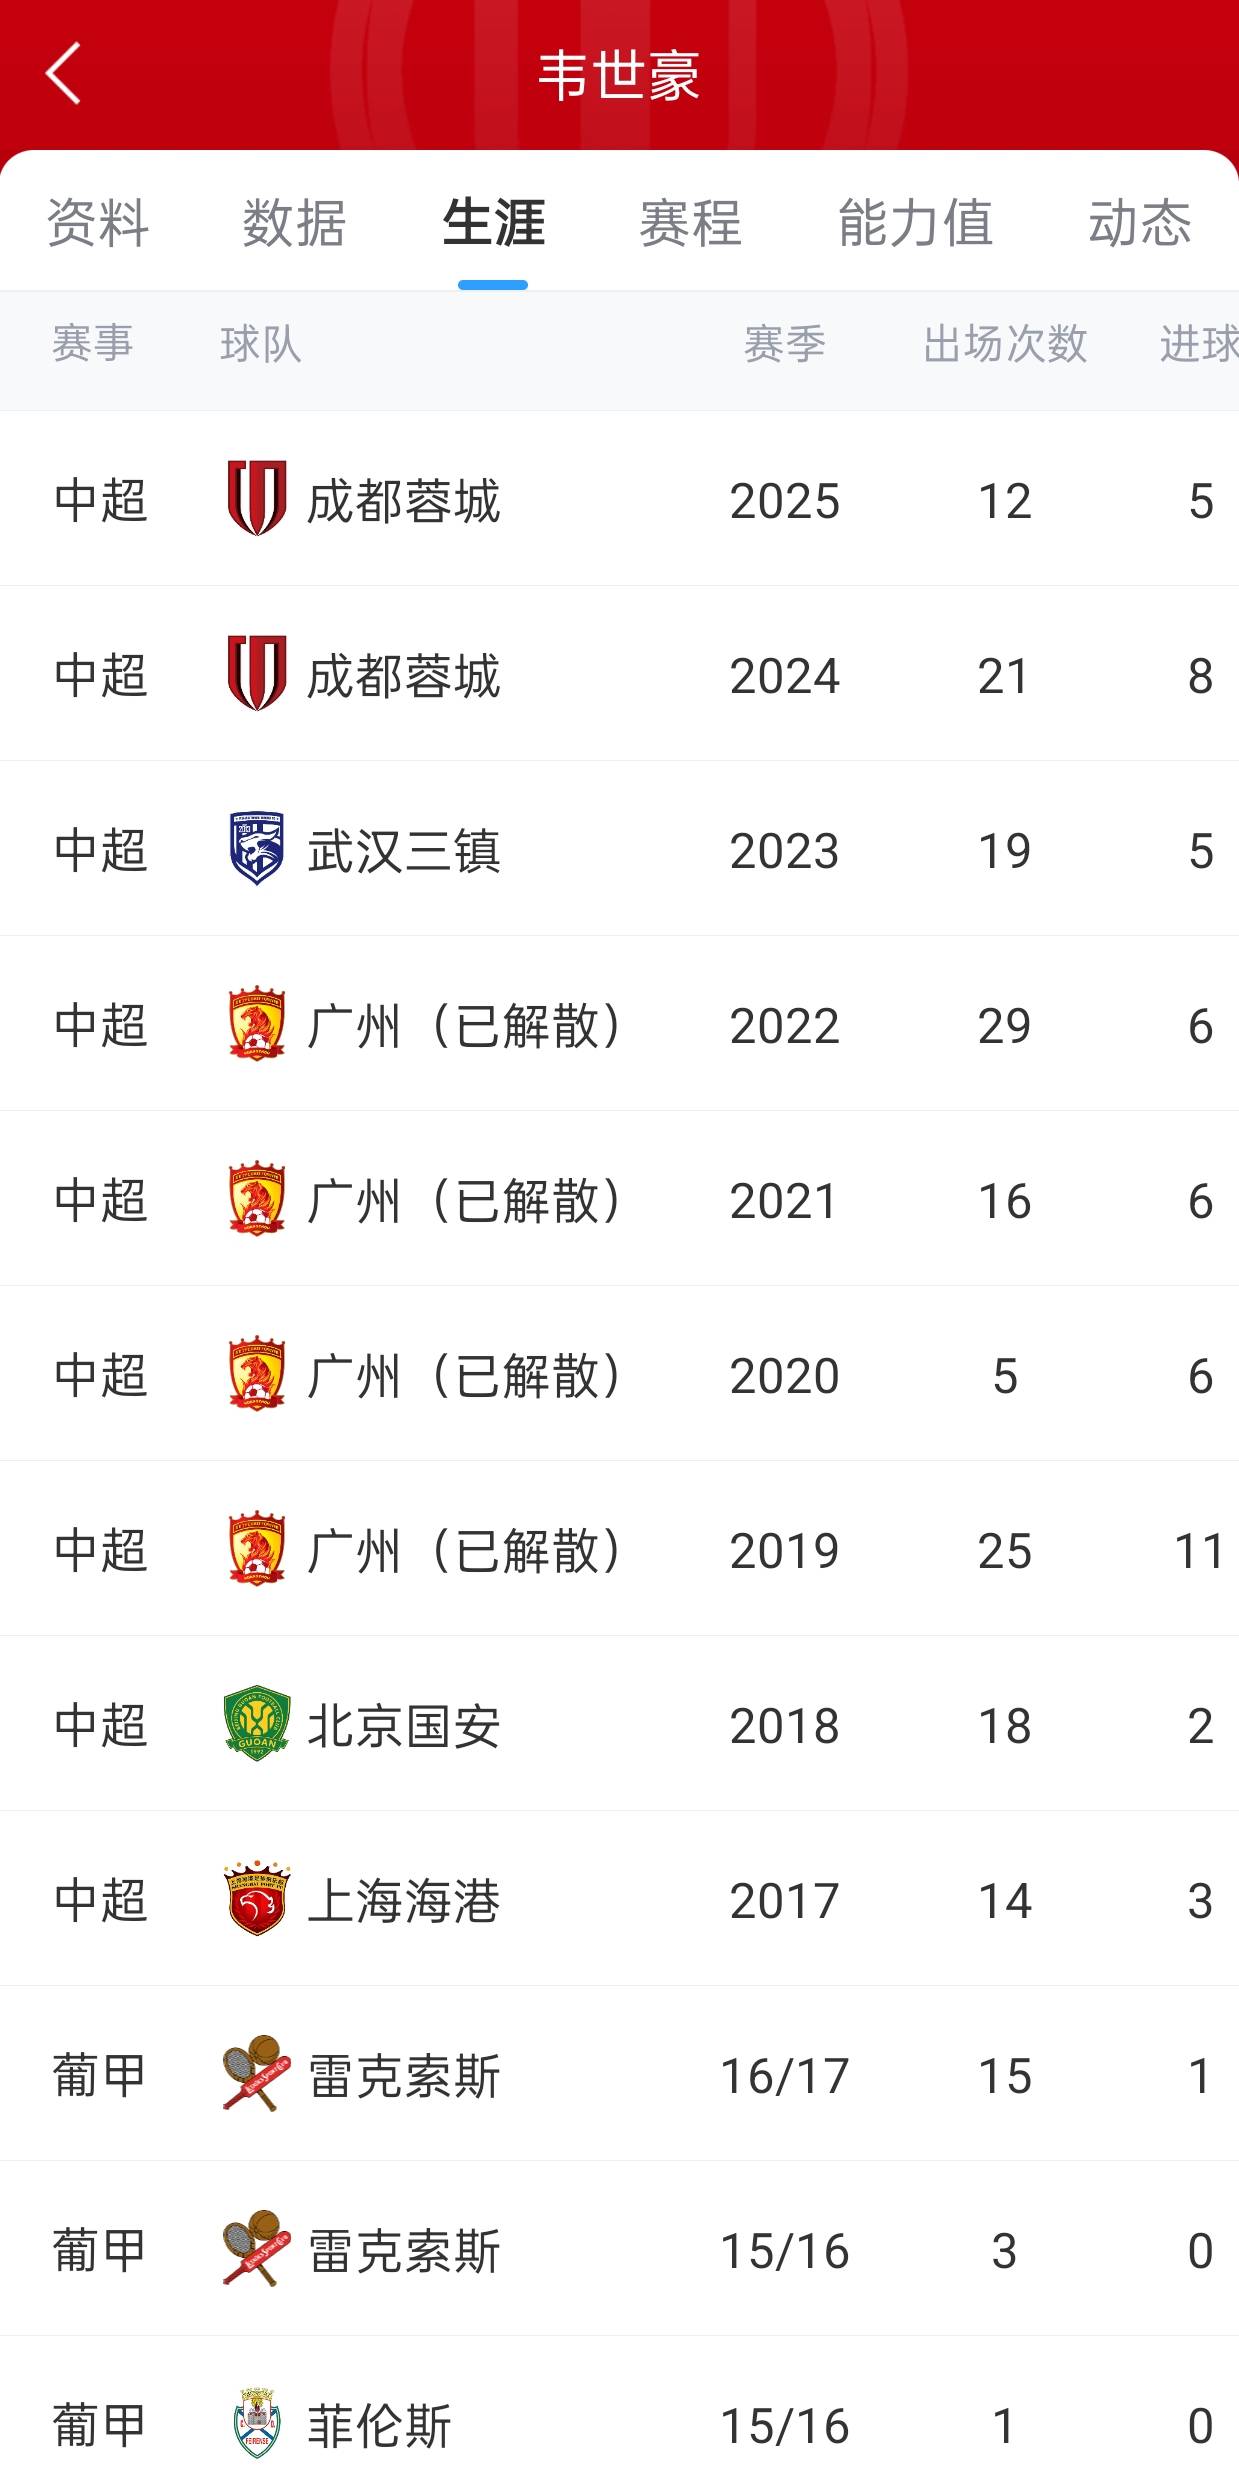1239x2486 pixels.
Task: Open the 能力值 tab
Action: pyautogui.click(x=915, y=222)
